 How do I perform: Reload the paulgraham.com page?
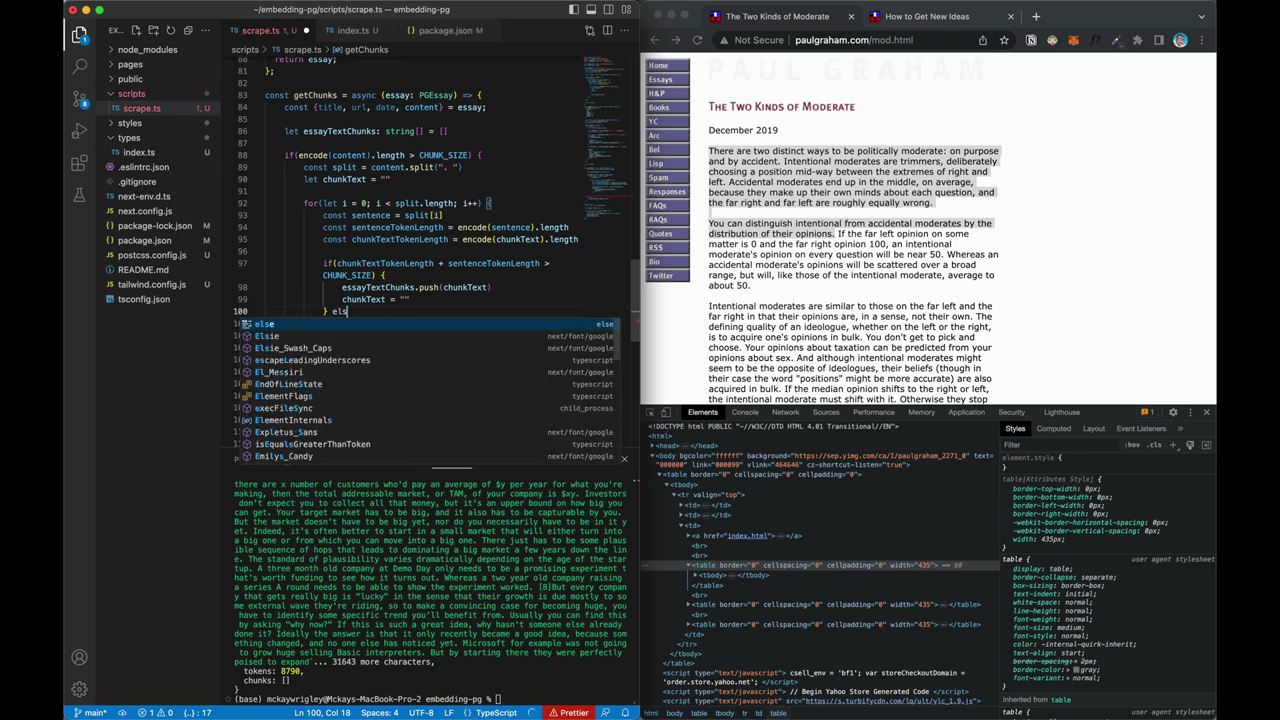pyautogui.click(x=697, y=41)
